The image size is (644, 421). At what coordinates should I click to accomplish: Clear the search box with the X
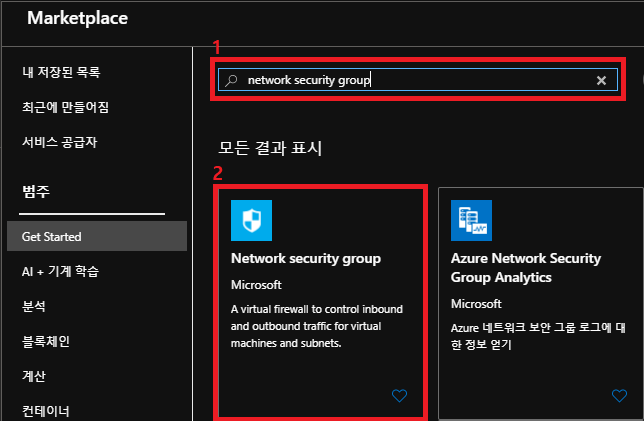(601, 80)
